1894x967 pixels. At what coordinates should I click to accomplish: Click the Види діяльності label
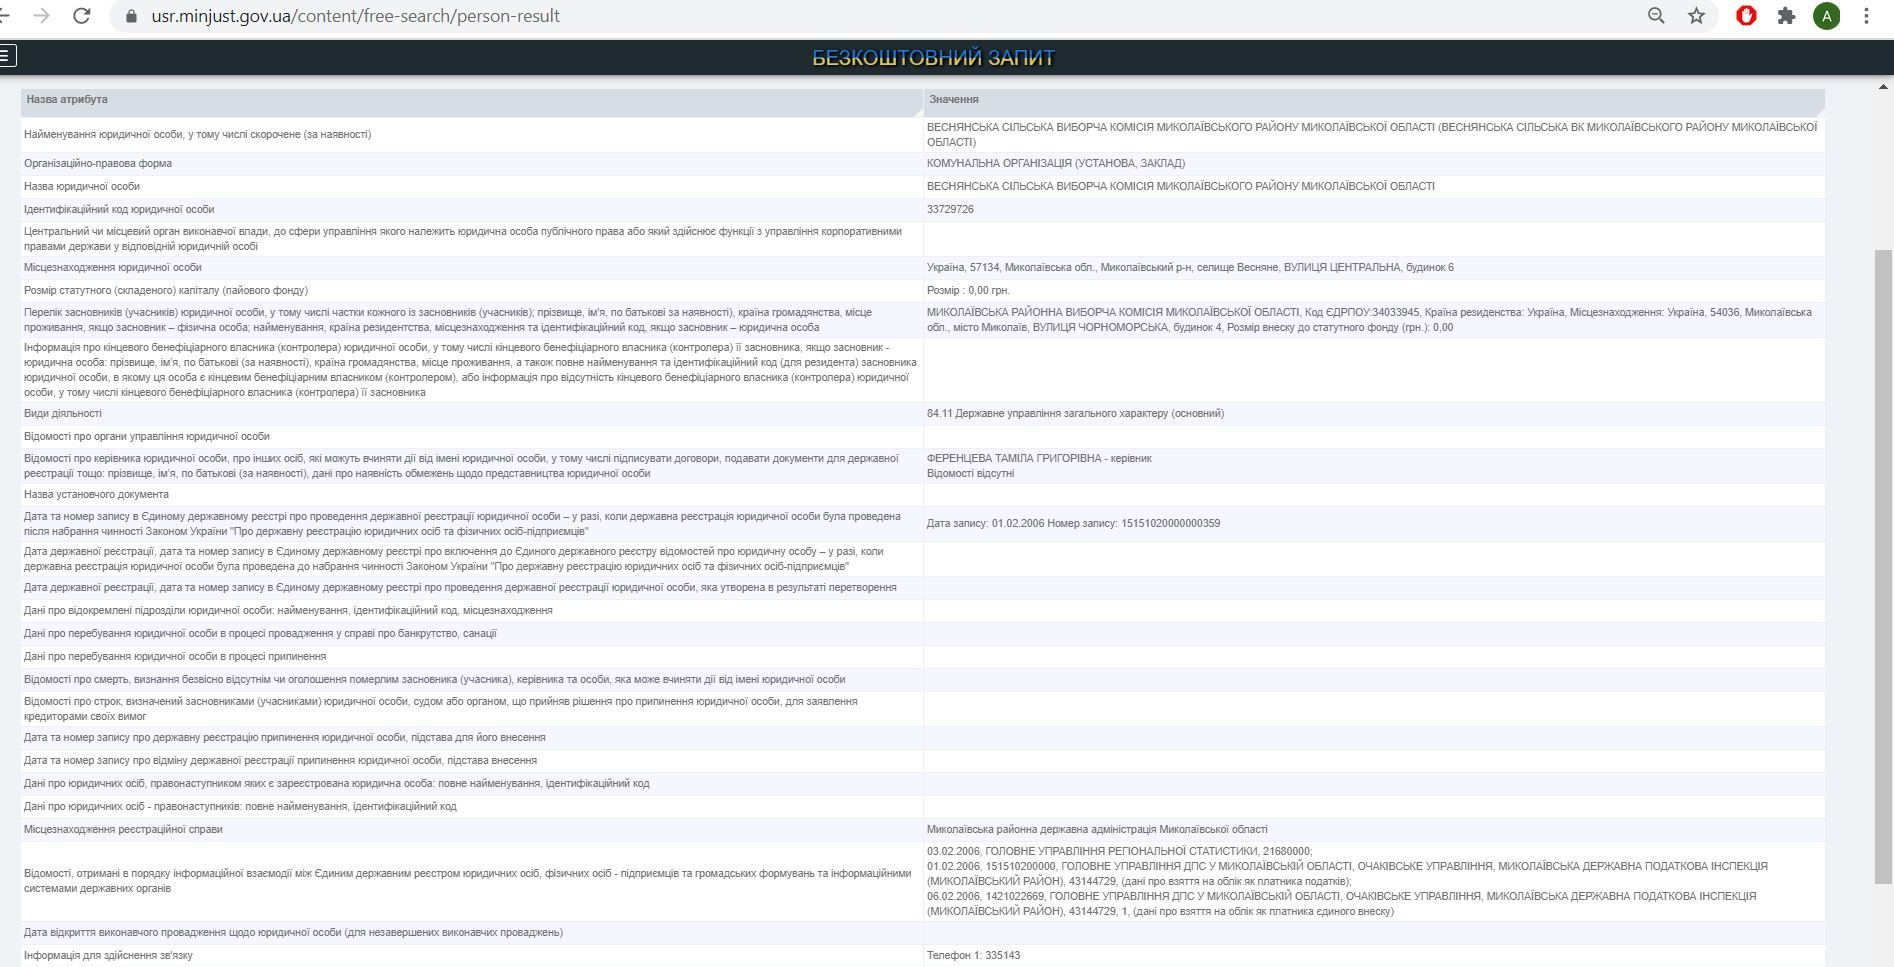pos(63,413)
